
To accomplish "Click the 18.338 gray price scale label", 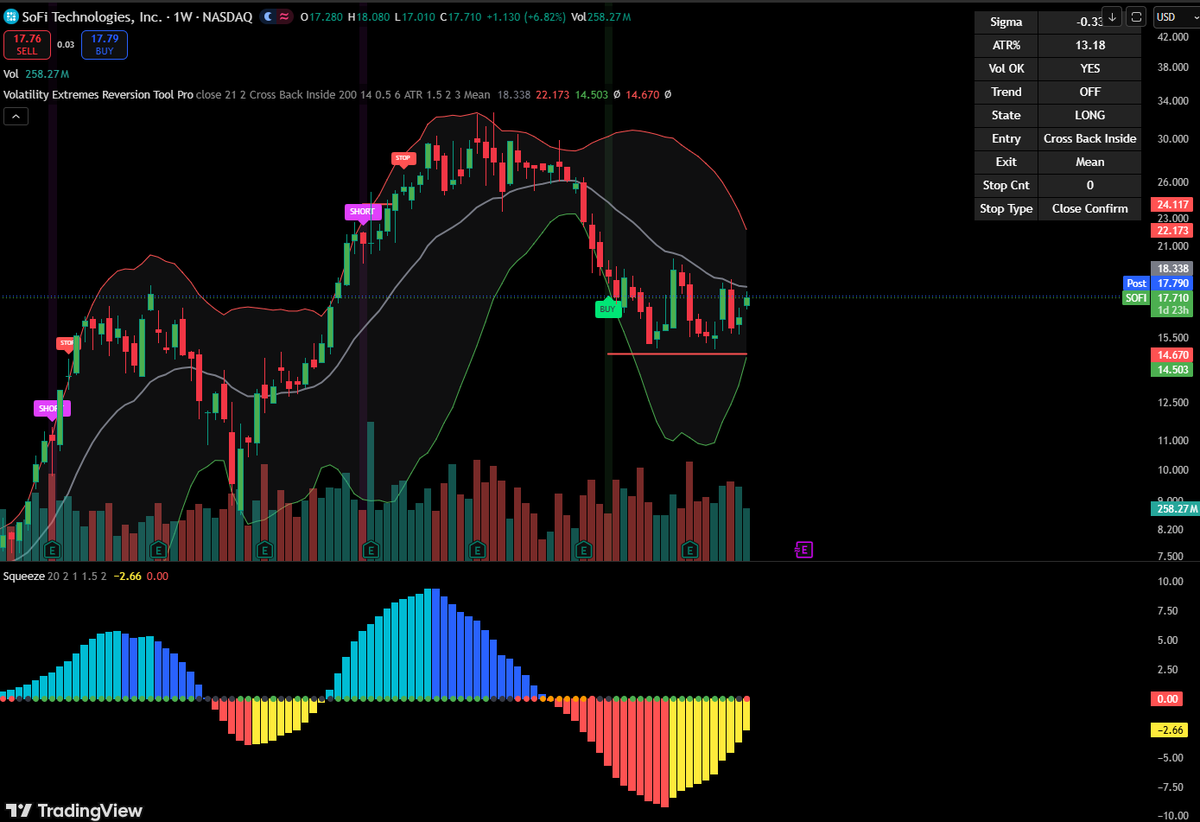I will [x=1172, y=269].
